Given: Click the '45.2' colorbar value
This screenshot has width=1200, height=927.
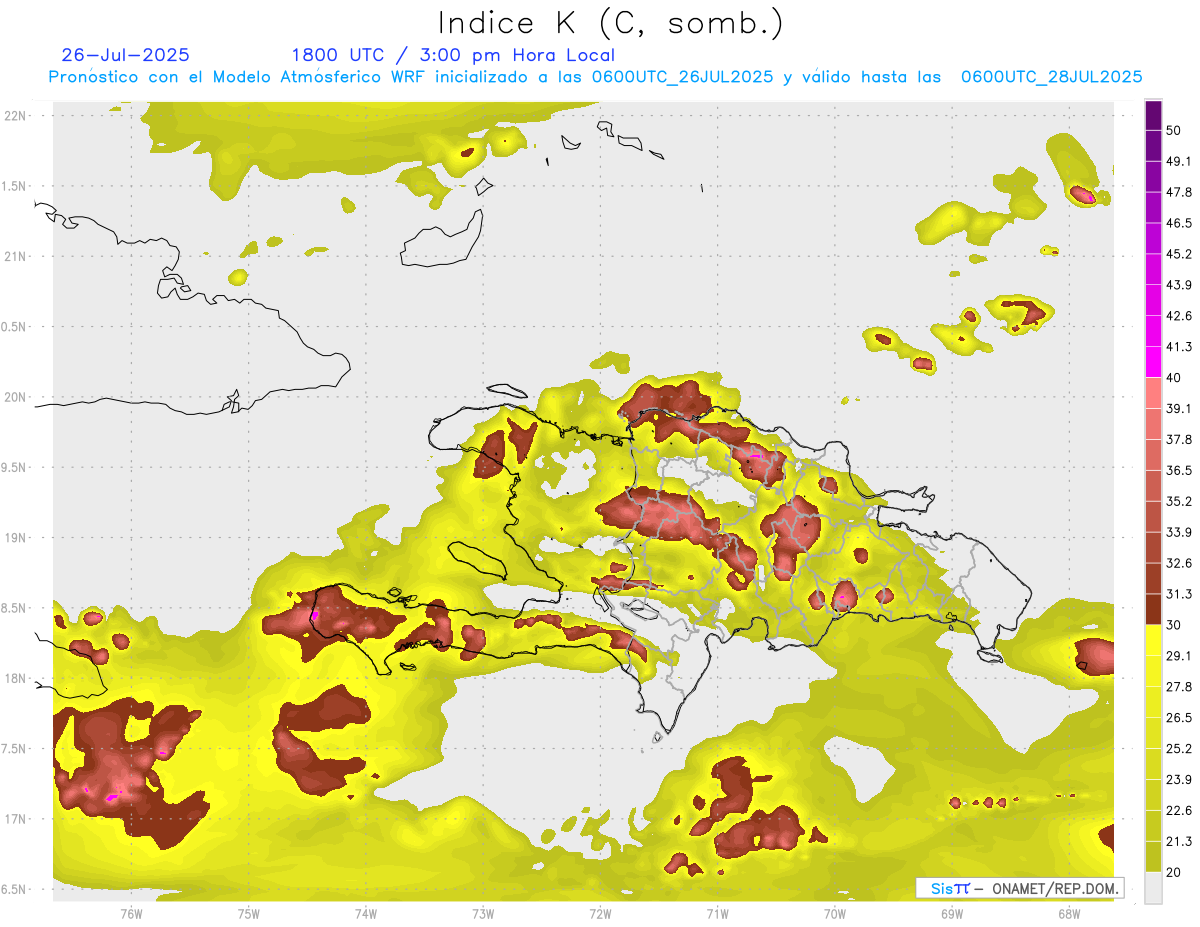Looking at the screenshot, I should [x=1179, y=254].
